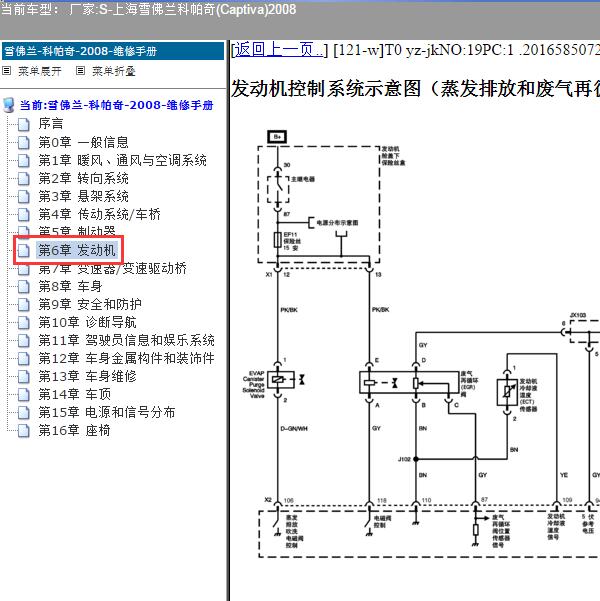Click the page icon next to 第10章

(x=24, y=323)
